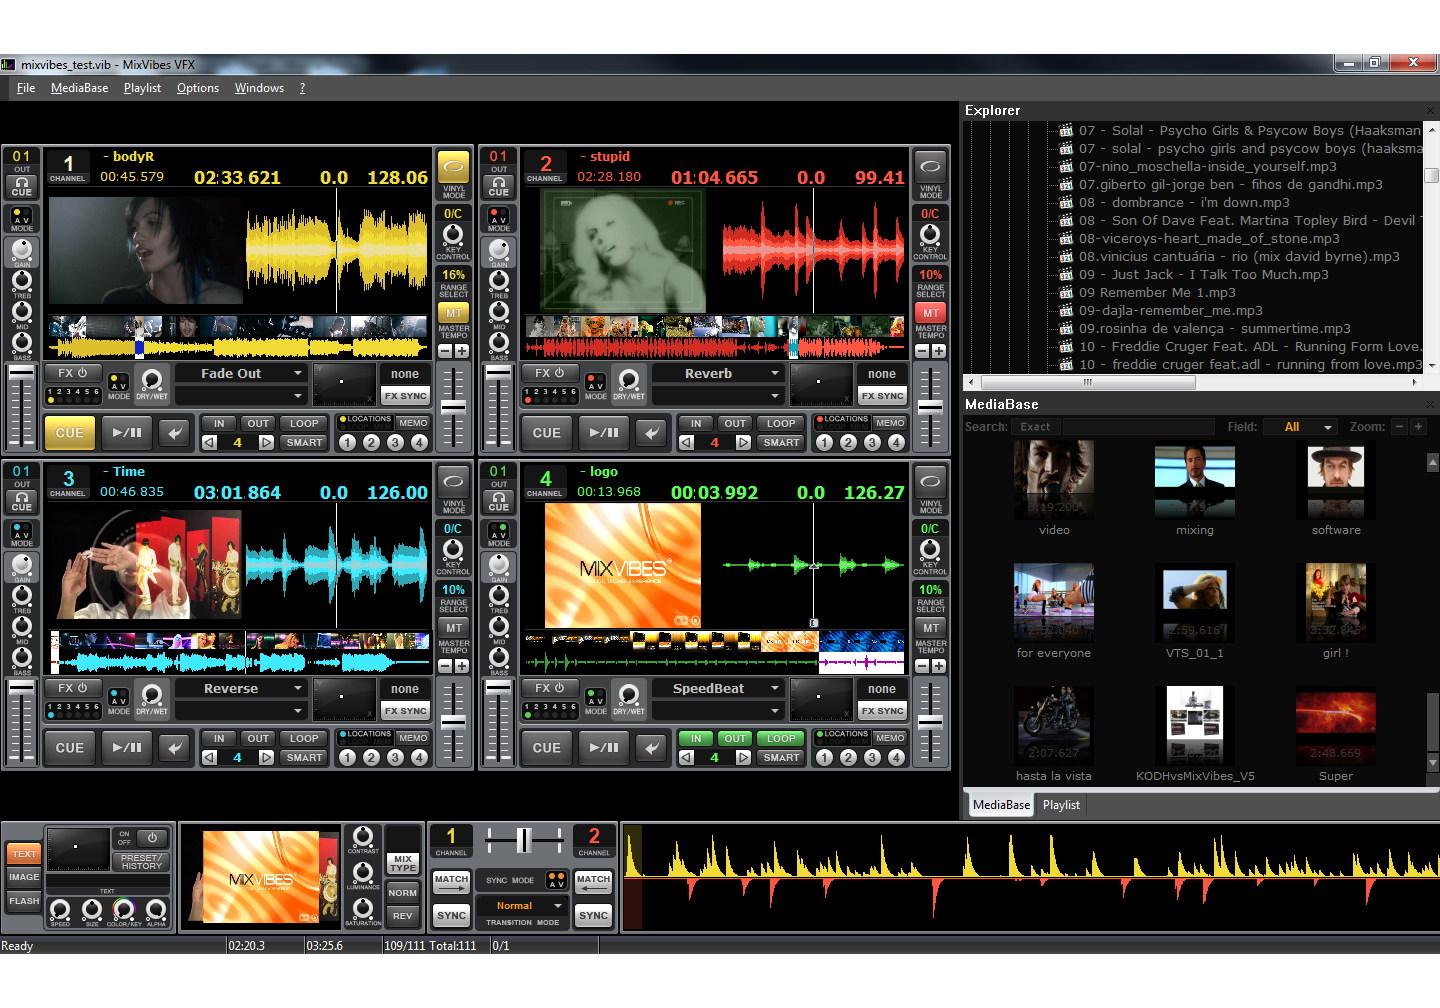Viewport: 1440px width, 1008px height.
Task: Click Key Control knob on deck 1
Action: [x=453, y=235]
